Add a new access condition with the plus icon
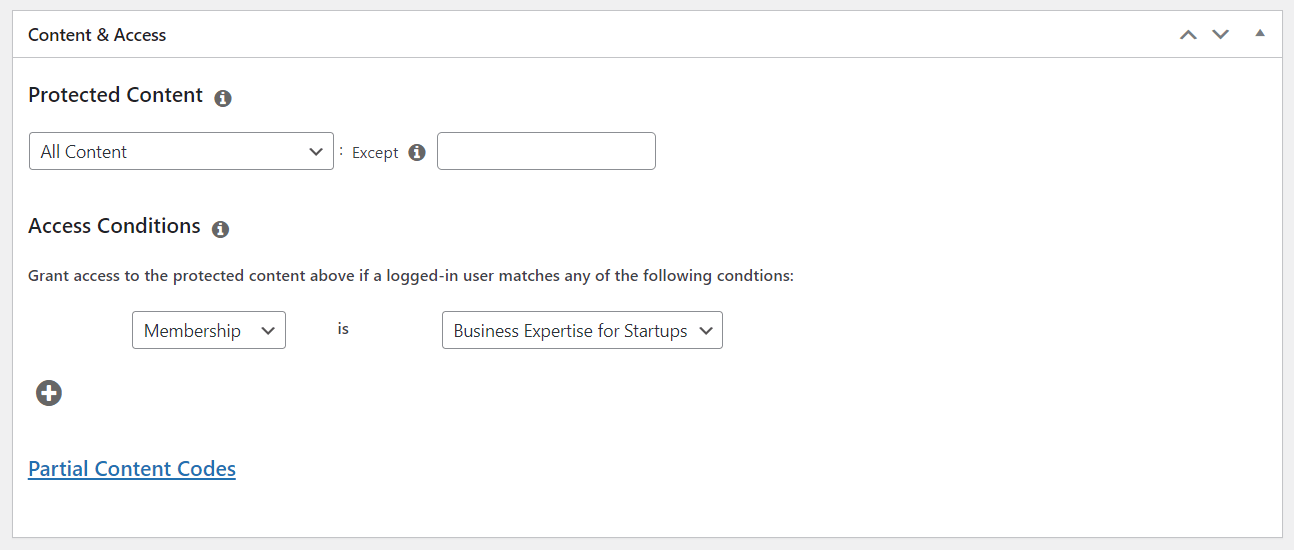Viewport: 1294px width, 550px height. (x=49, y=393)
